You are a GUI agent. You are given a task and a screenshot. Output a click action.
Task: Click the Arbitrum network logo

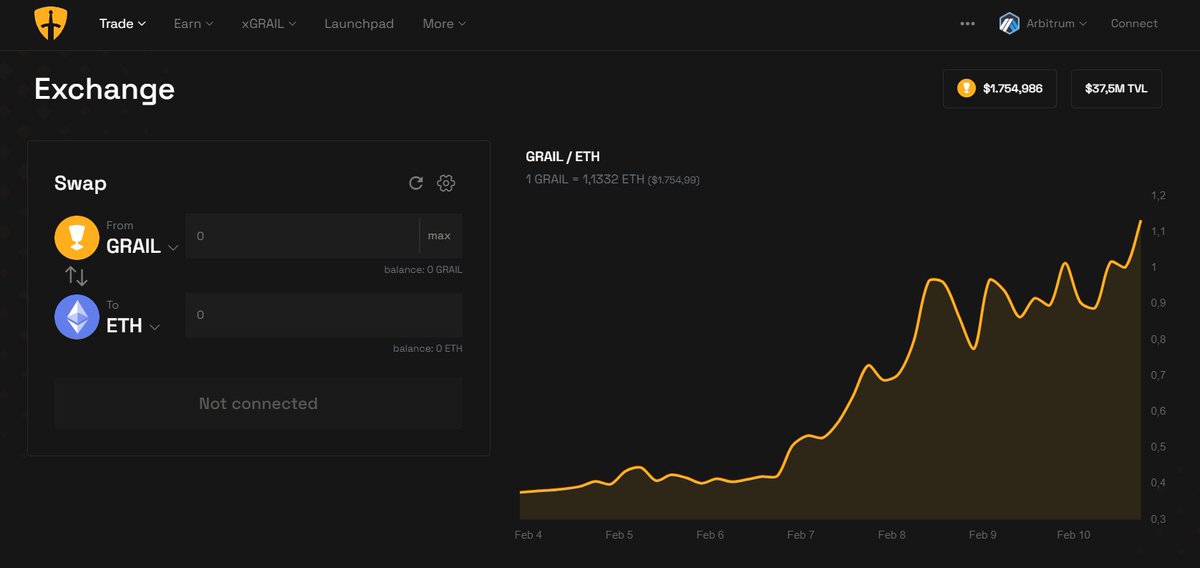tap(1009, 23)
